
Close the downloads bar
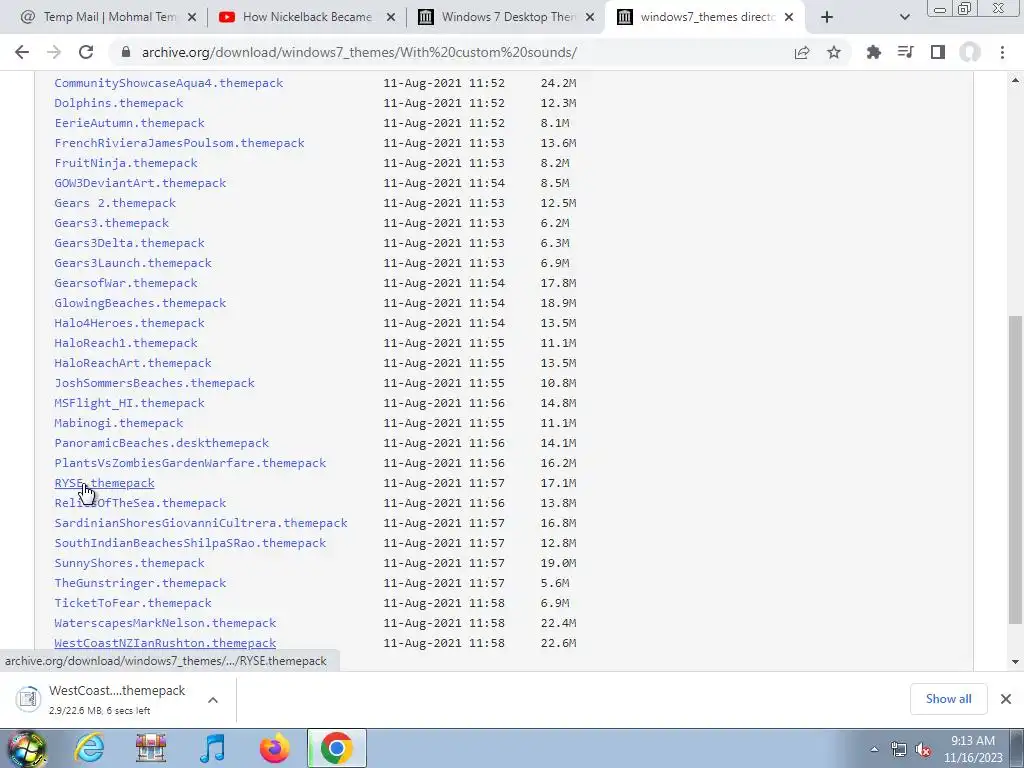(1006, 699)
